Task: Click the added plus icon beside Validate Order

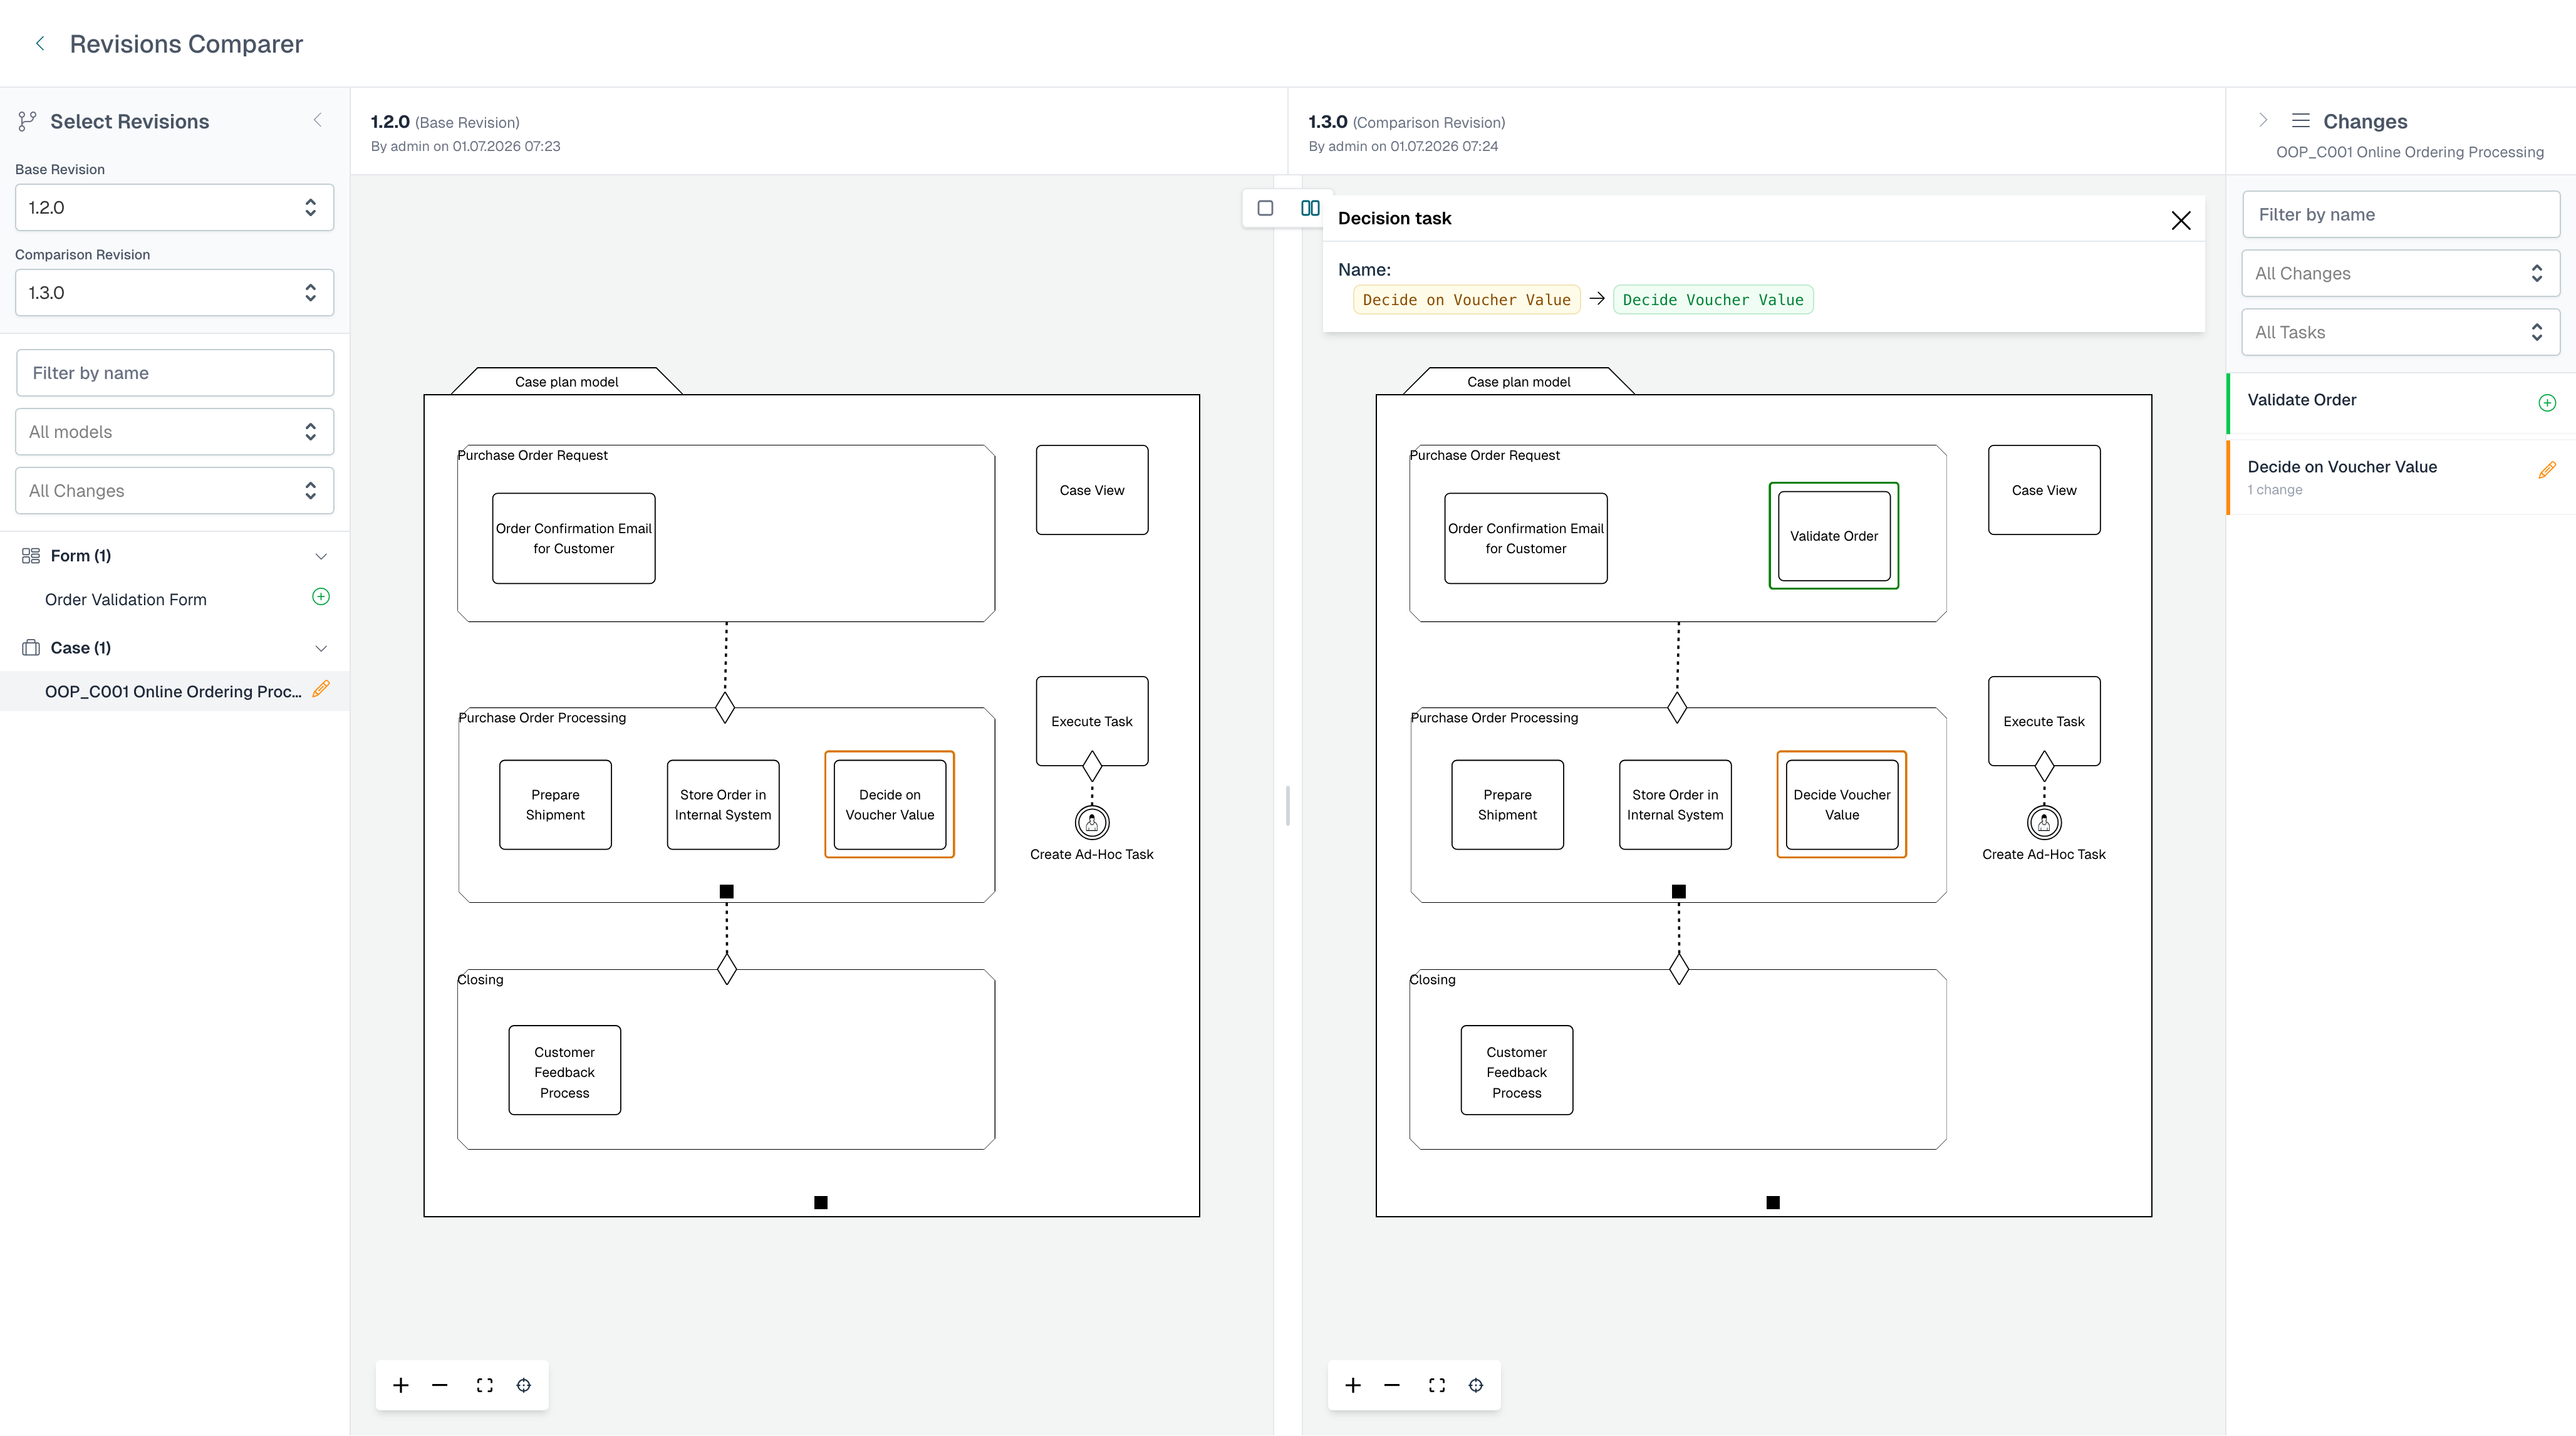Action: (2547, 402)
